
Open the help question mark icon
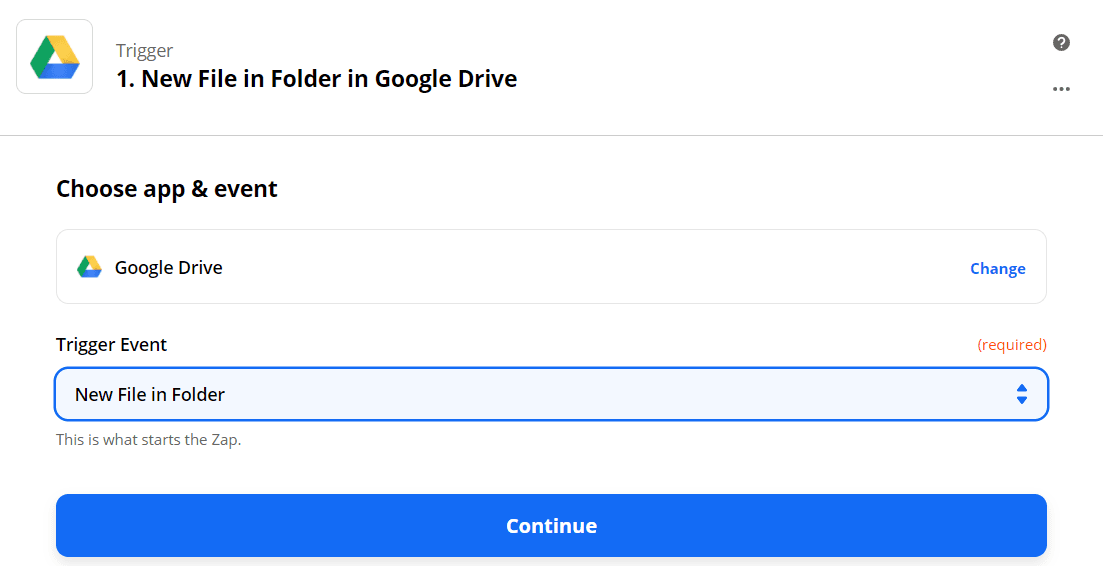[x=1061, y=43]
